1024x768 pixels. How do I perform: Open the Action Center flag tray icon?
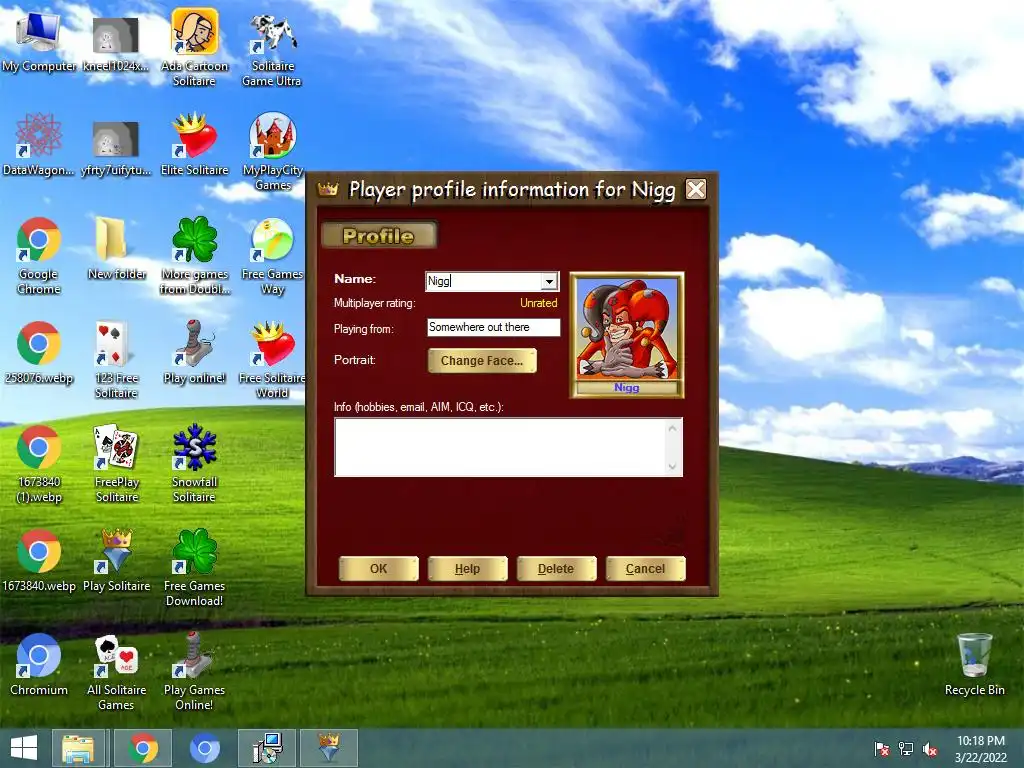(x=882, y=749)
